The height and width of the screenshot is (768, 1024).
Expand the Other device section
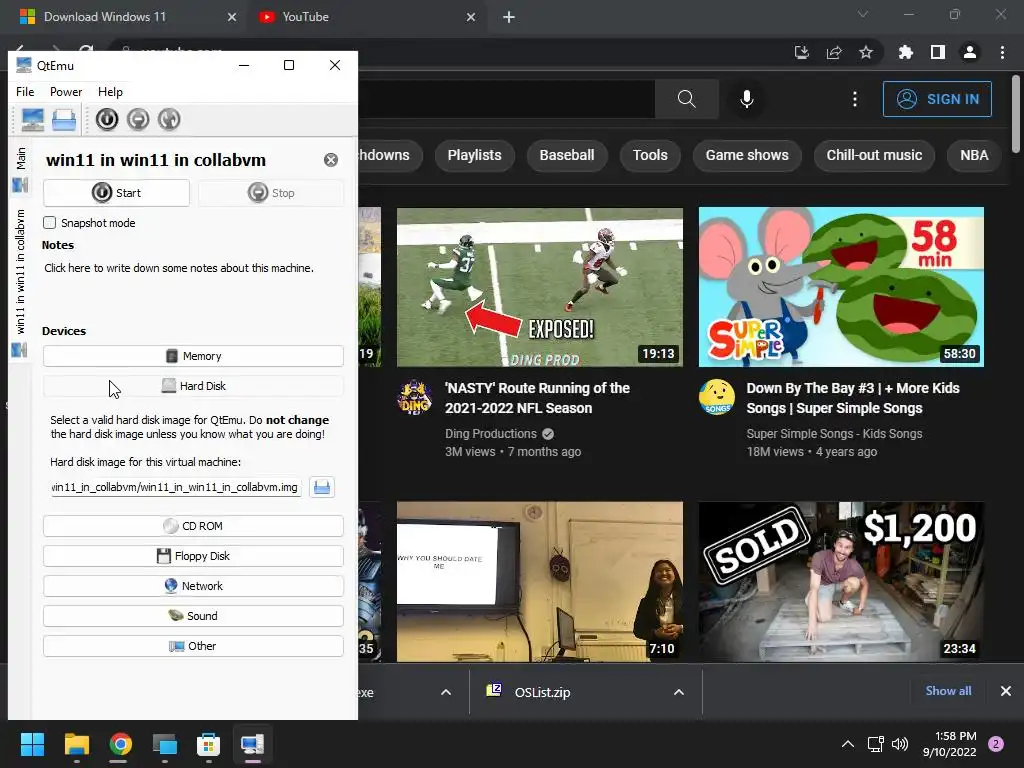pyautogui.click(x=193, y=646)
